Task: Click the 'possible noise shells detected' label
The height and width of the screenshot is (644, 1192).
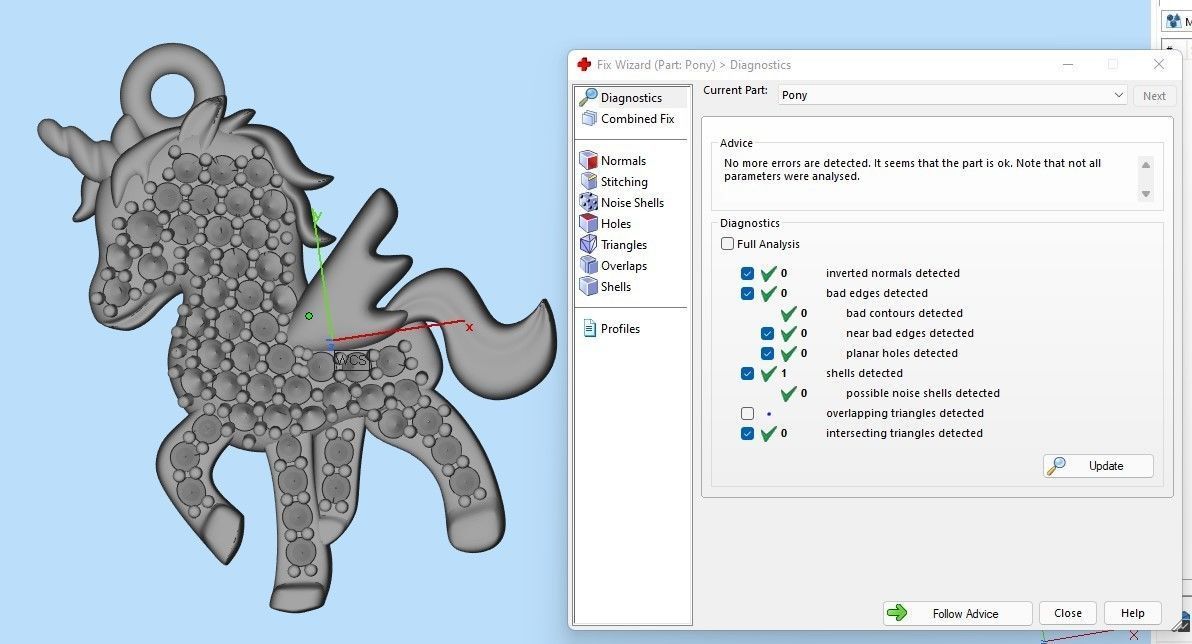Action: (x=922, y=393)
